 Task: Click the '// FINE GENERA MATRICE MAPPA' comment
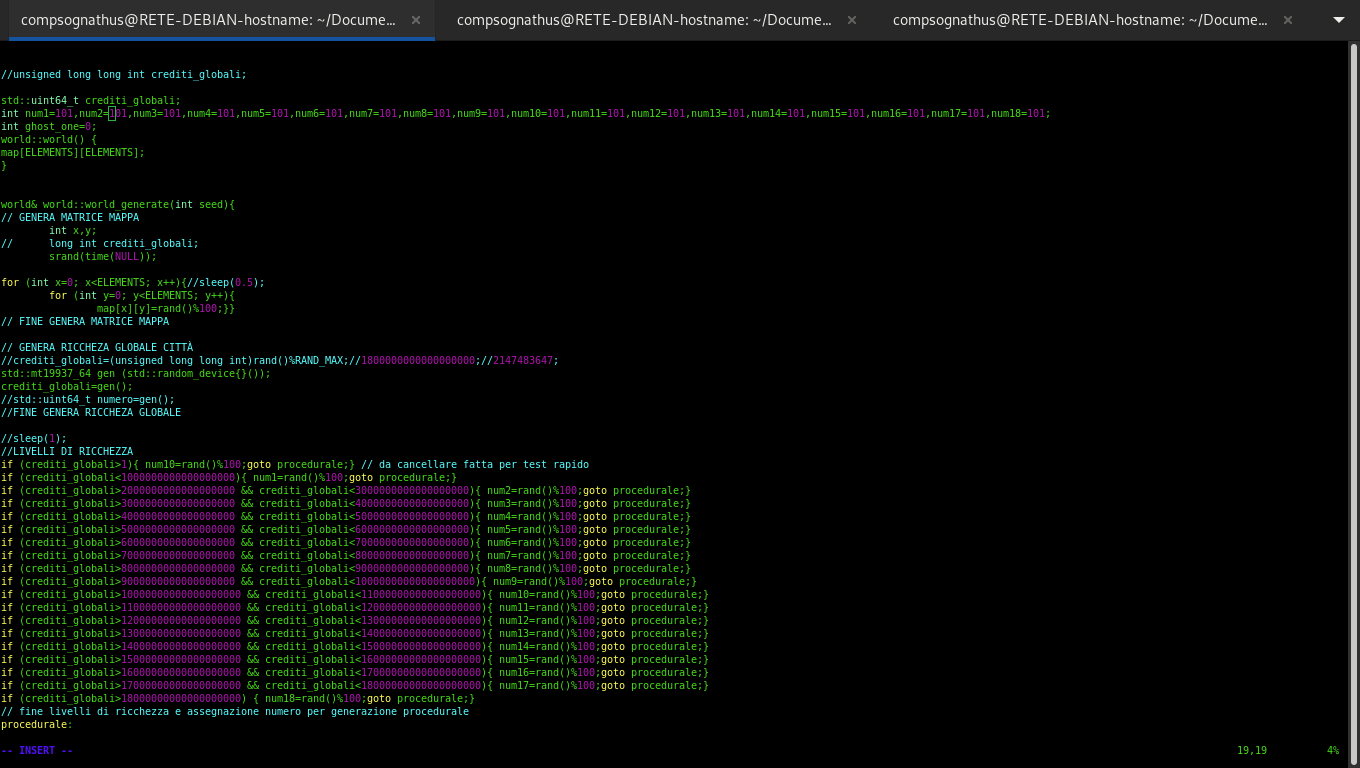tap(85, 321)
